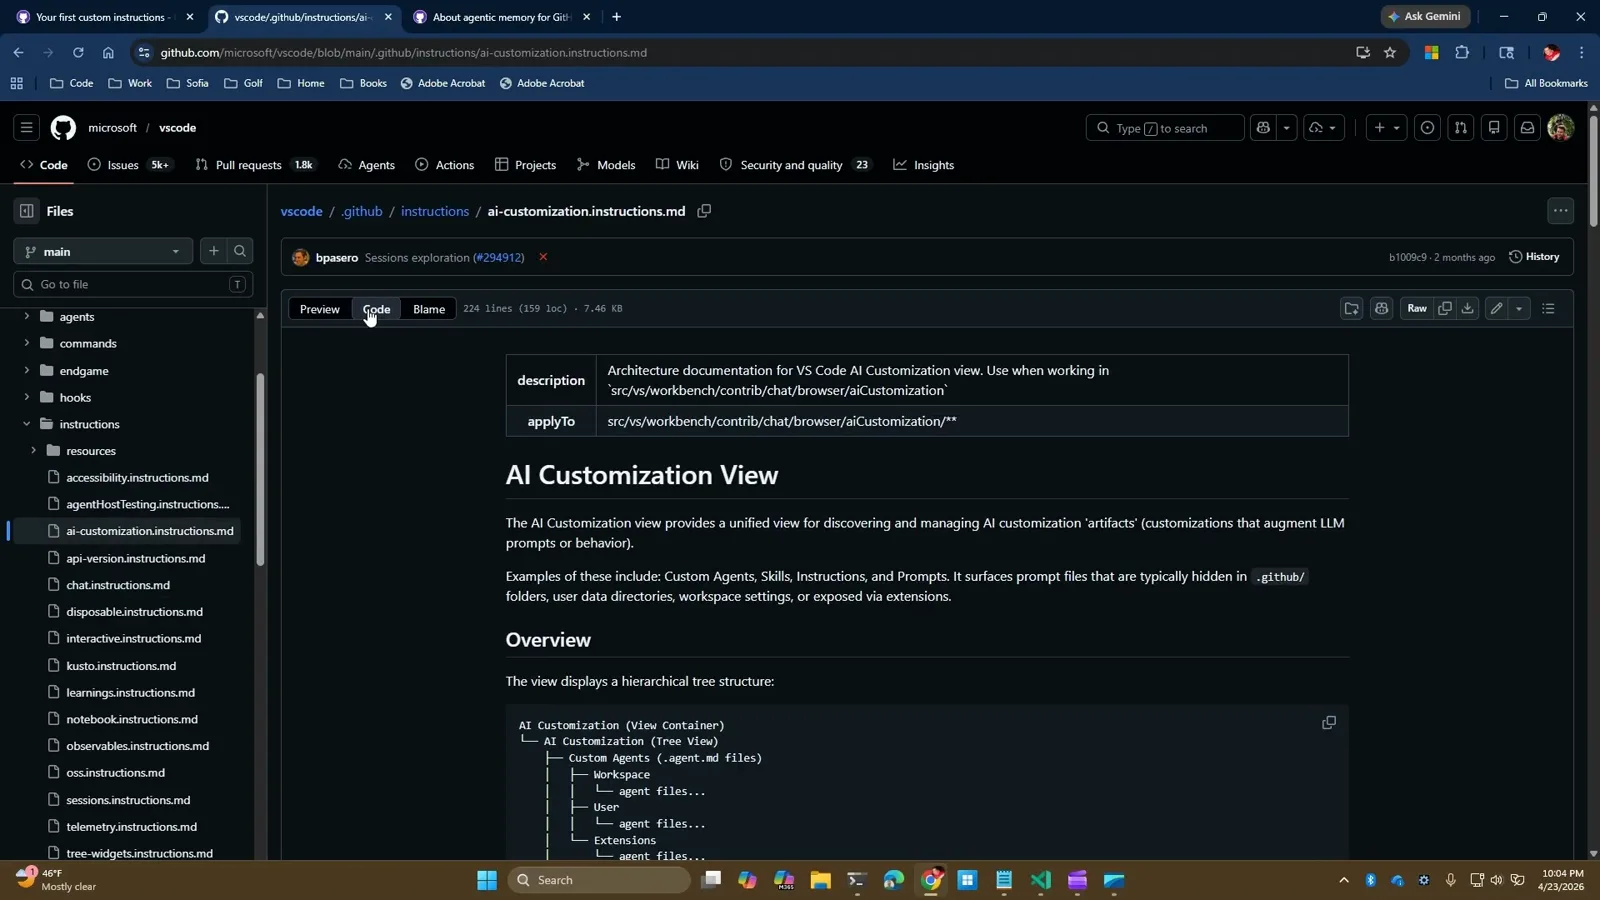1600x900 pixels.
Task: Click the Ask Gemini button
Action: 1424,16
